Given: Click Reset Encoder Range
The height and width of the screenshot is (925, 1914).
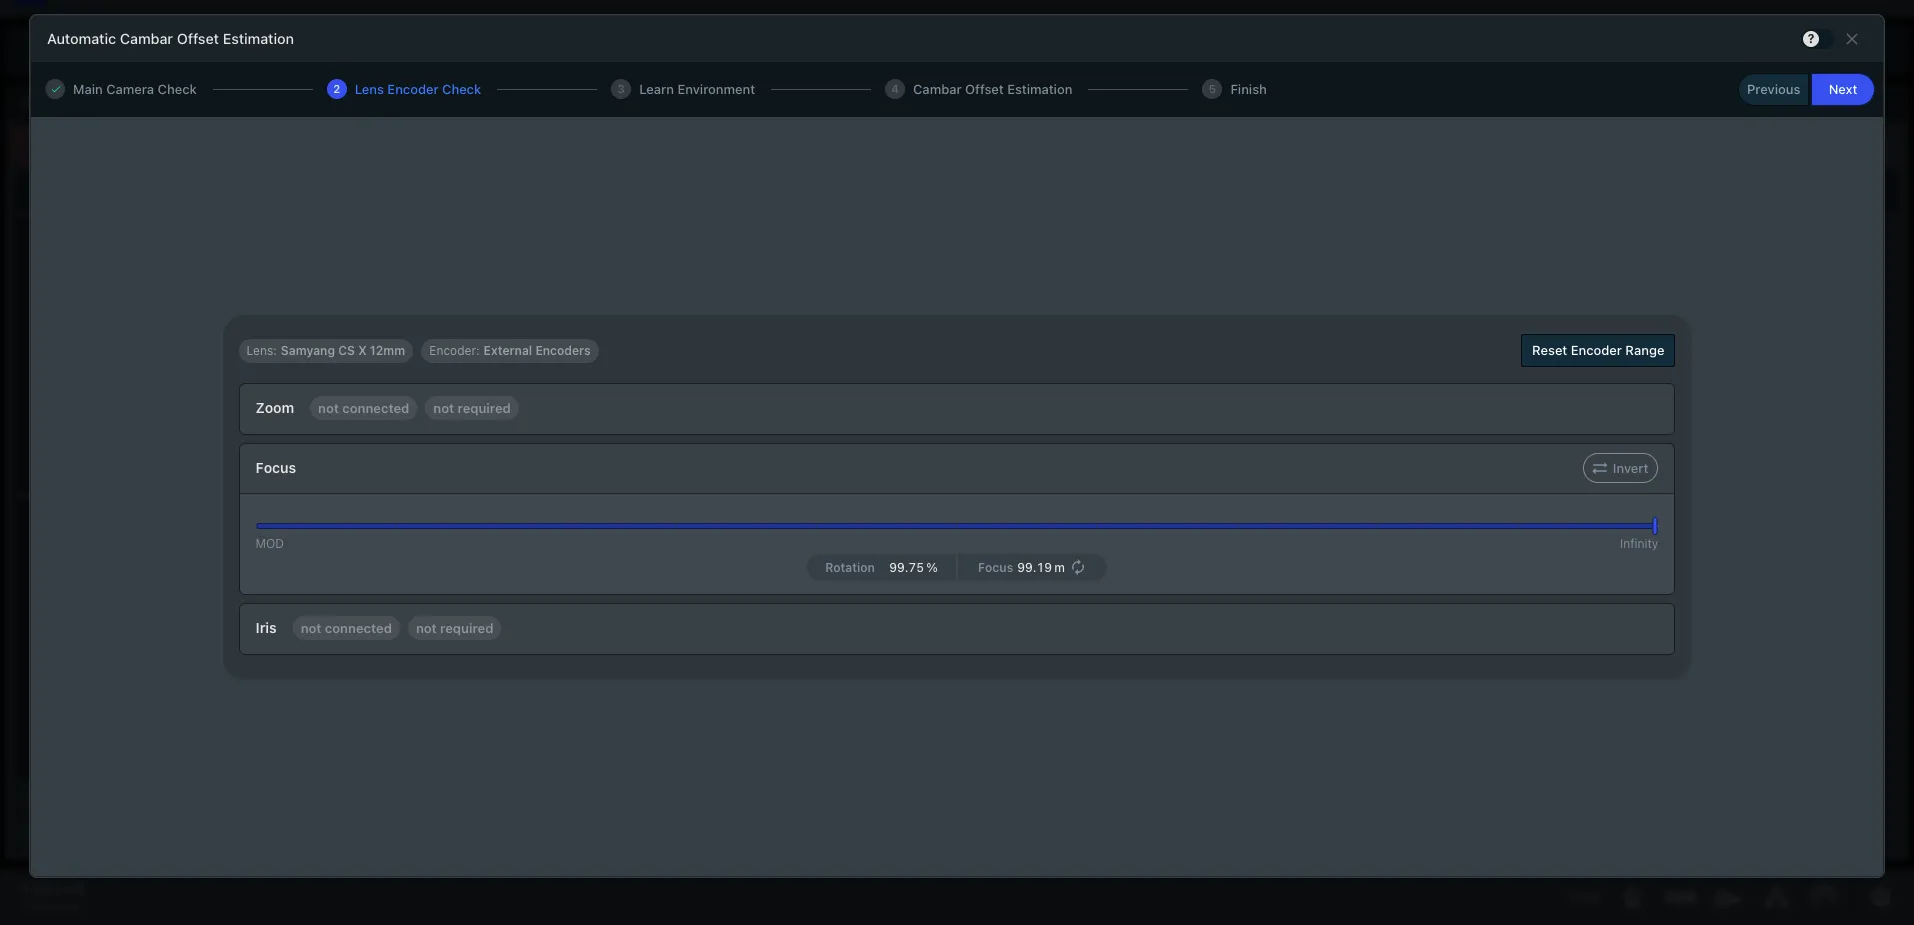Looking at the screenshot, I should (1597, 351).
